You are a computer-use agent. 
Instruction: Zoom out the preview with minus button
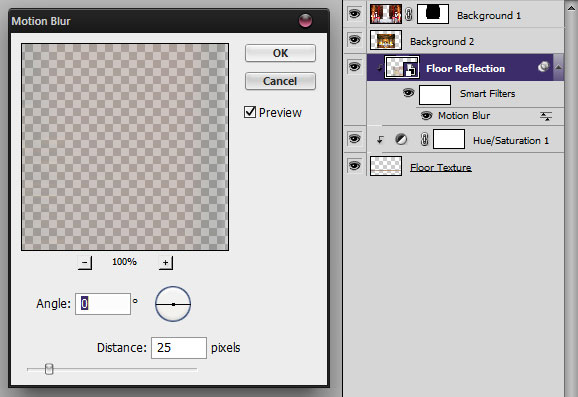coord(85,262)
